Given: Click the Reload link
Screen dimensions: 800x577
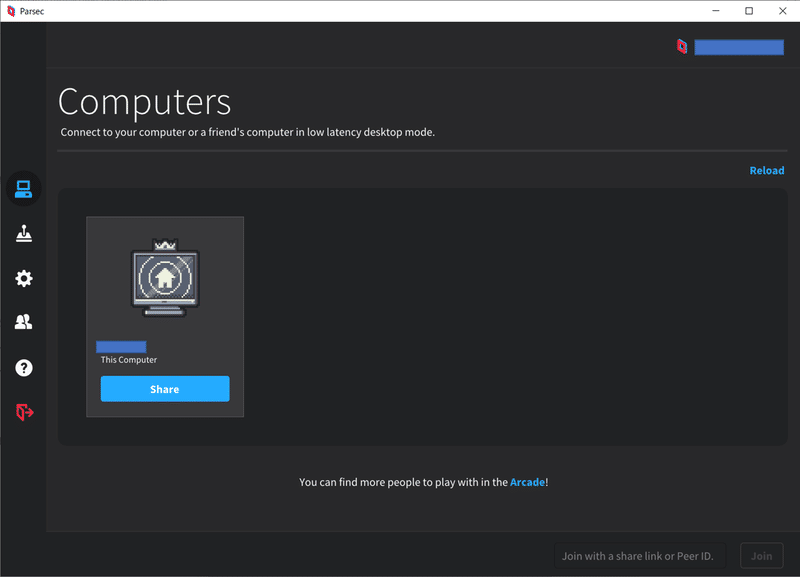Looking at the screenshot, I should point(766,170).
